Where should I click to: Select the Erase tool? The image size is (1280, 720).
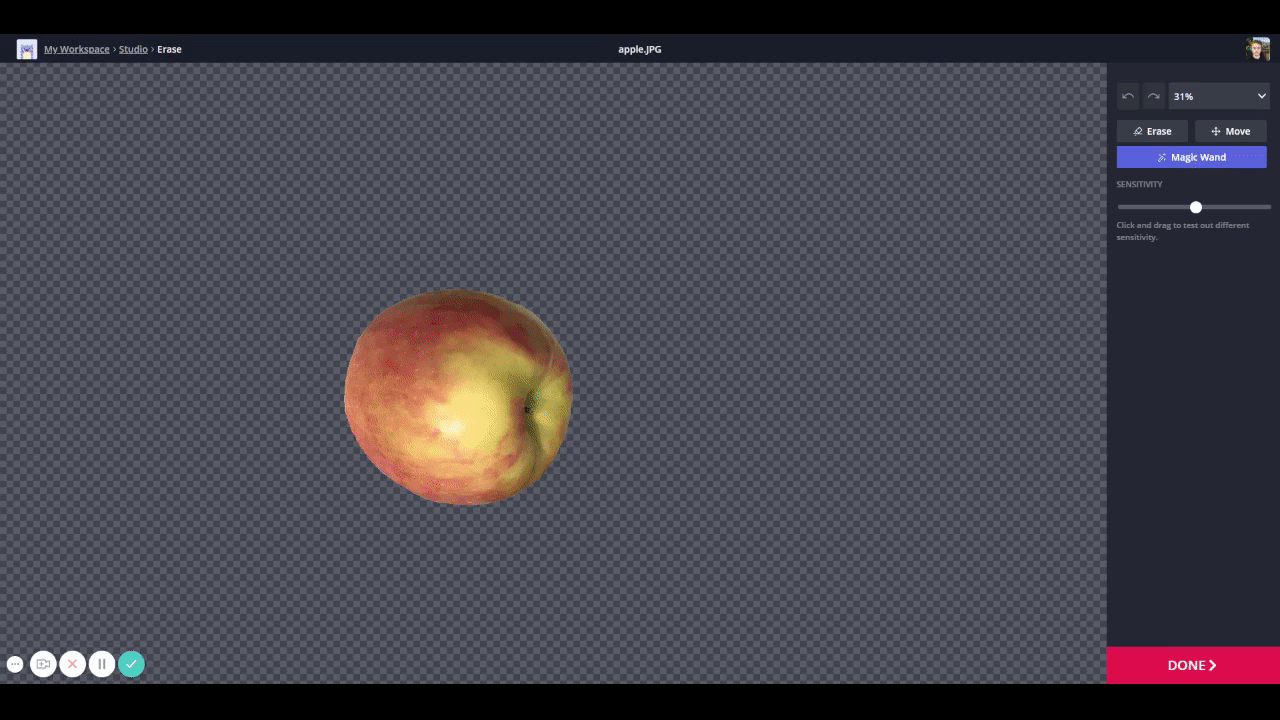pyautogui.click(x=1152, y=131)
